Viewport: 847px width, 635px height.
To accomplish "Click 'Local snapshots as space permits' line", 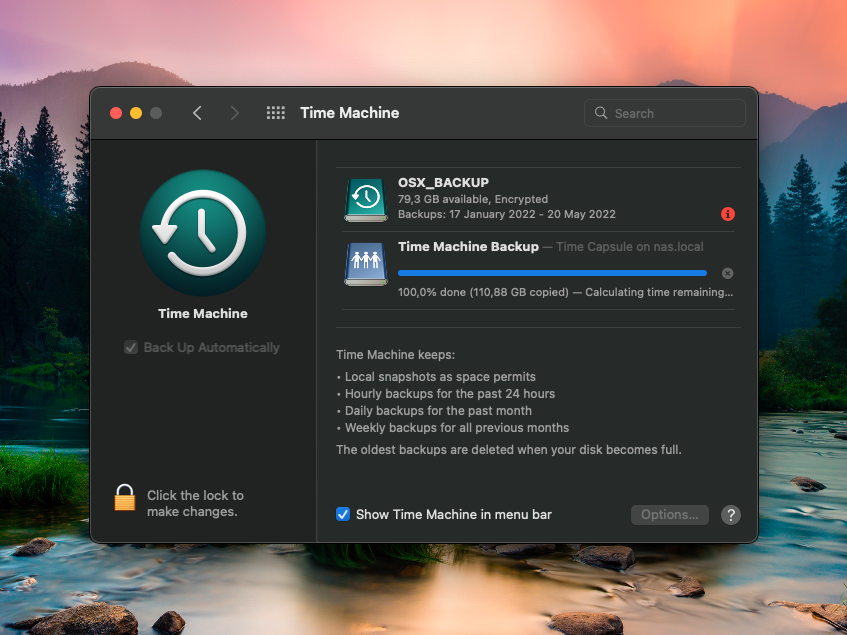I will [x=440, y=377].
